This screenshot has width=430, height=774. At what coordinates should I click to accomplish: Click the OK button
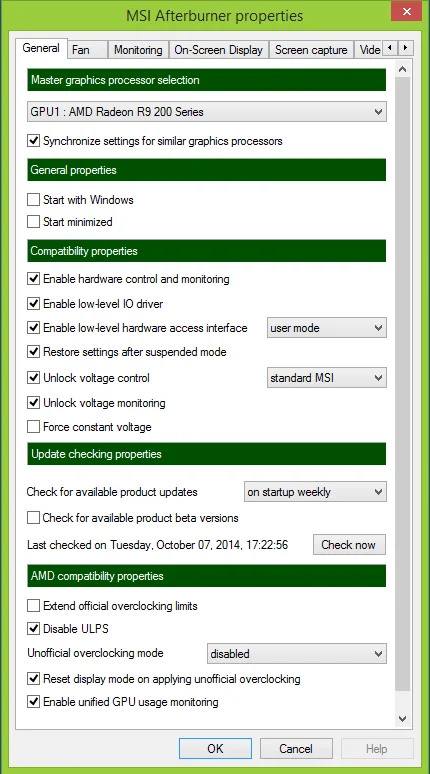(215, 749)
